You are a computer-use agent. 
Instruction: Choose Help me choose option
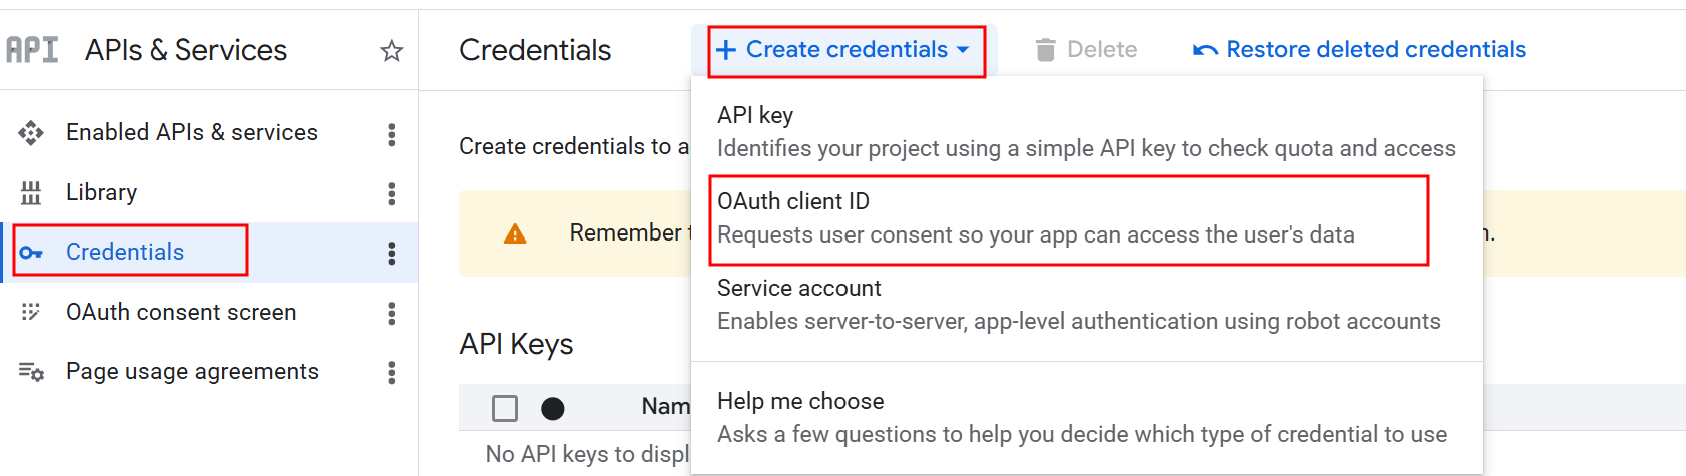[1086, 417]
